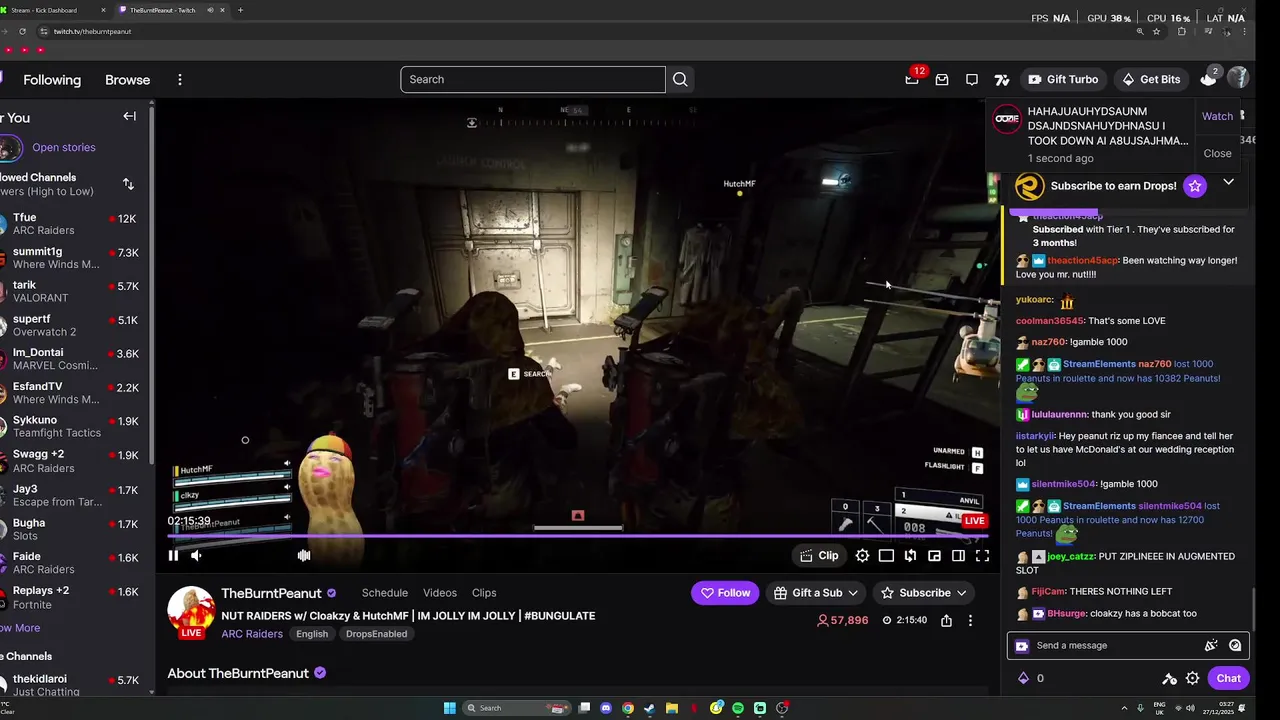Image resolution: width=1280 pixels, height=720 pixels.
Task: Open the audio waveform control in player
Action: [x=304, y=556]
